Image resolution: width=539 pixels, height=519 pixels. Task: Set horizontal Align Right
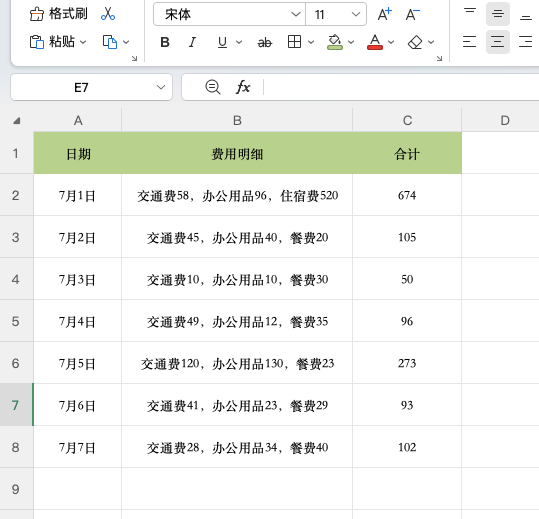tap(526, 42)
